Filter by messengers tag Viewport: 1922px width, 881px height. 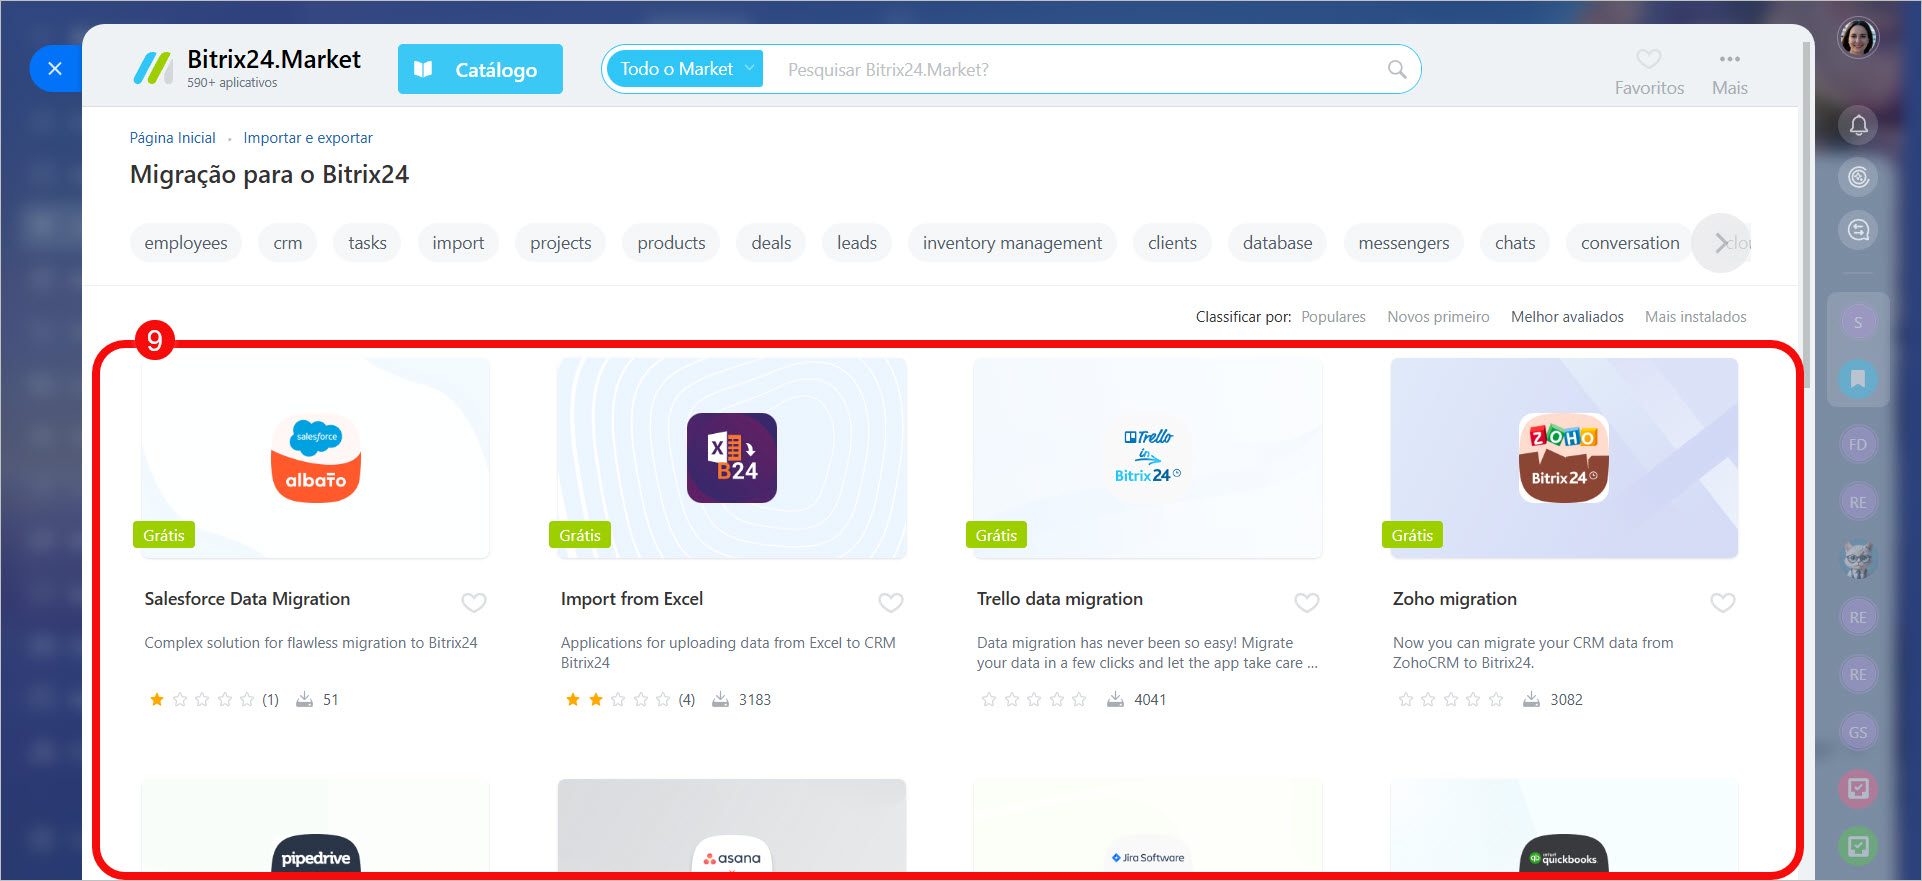(x=1404, y=243)
